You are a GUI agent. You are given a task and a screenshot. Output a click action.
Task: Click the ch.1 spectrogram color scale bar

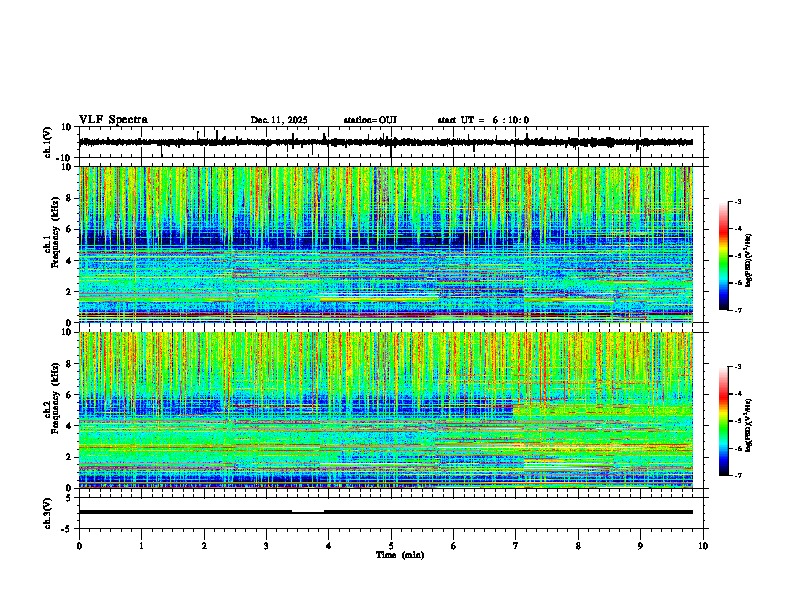(724, 256)
